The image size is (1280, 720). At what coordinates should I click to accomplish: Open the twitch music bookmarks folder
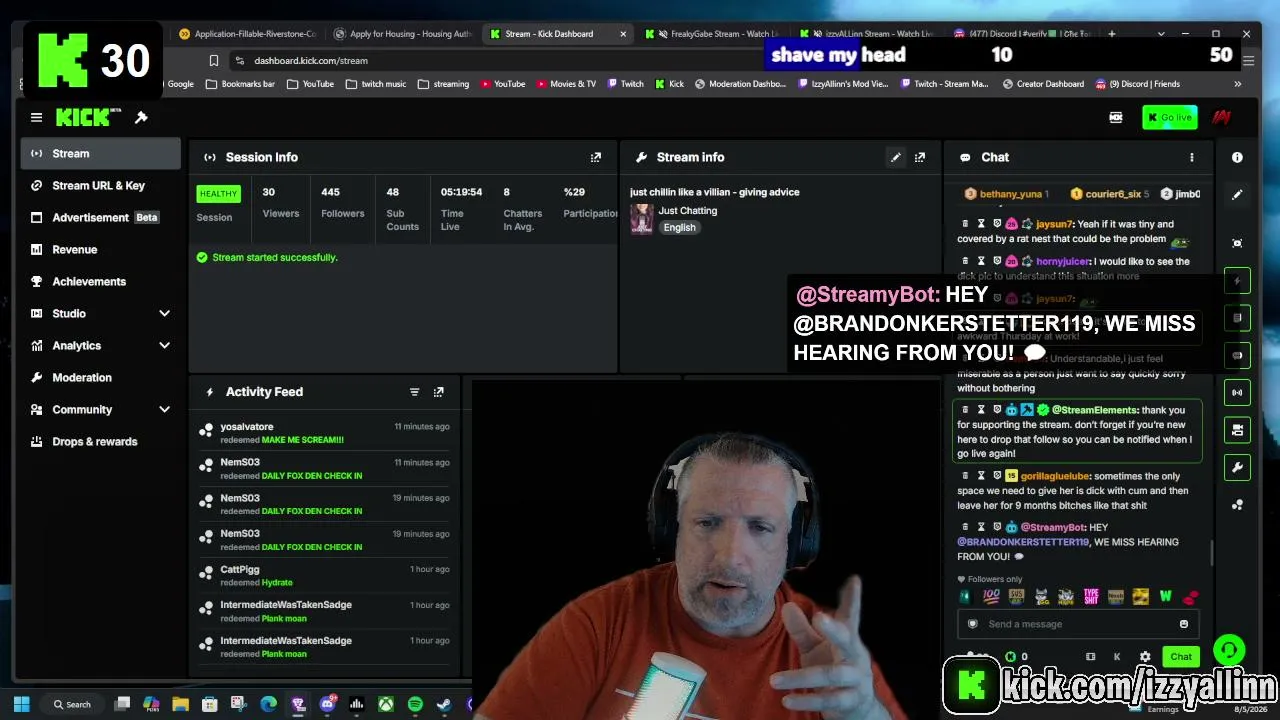pyautogui.click(x=376, y=84)
